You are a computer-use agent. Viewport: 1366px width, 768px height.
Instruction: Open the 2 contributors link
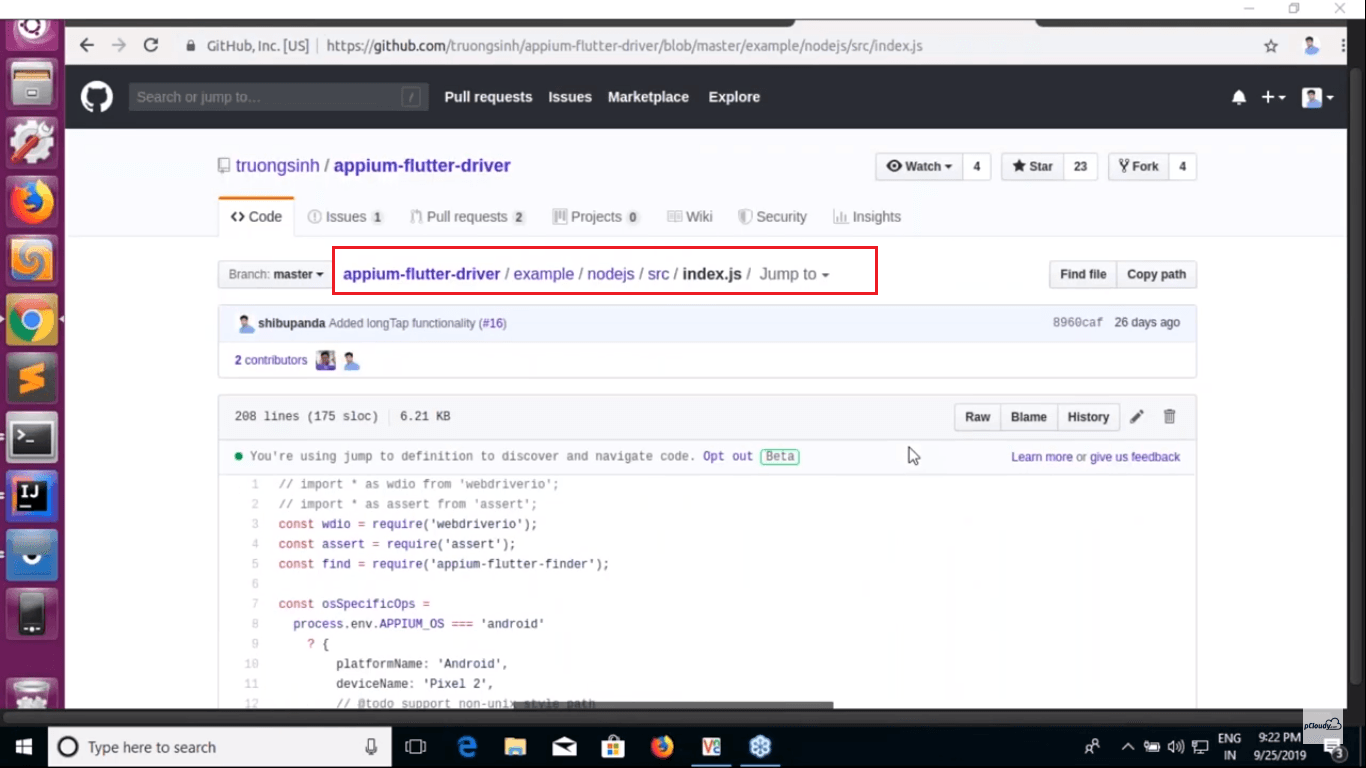pos(271,360)
